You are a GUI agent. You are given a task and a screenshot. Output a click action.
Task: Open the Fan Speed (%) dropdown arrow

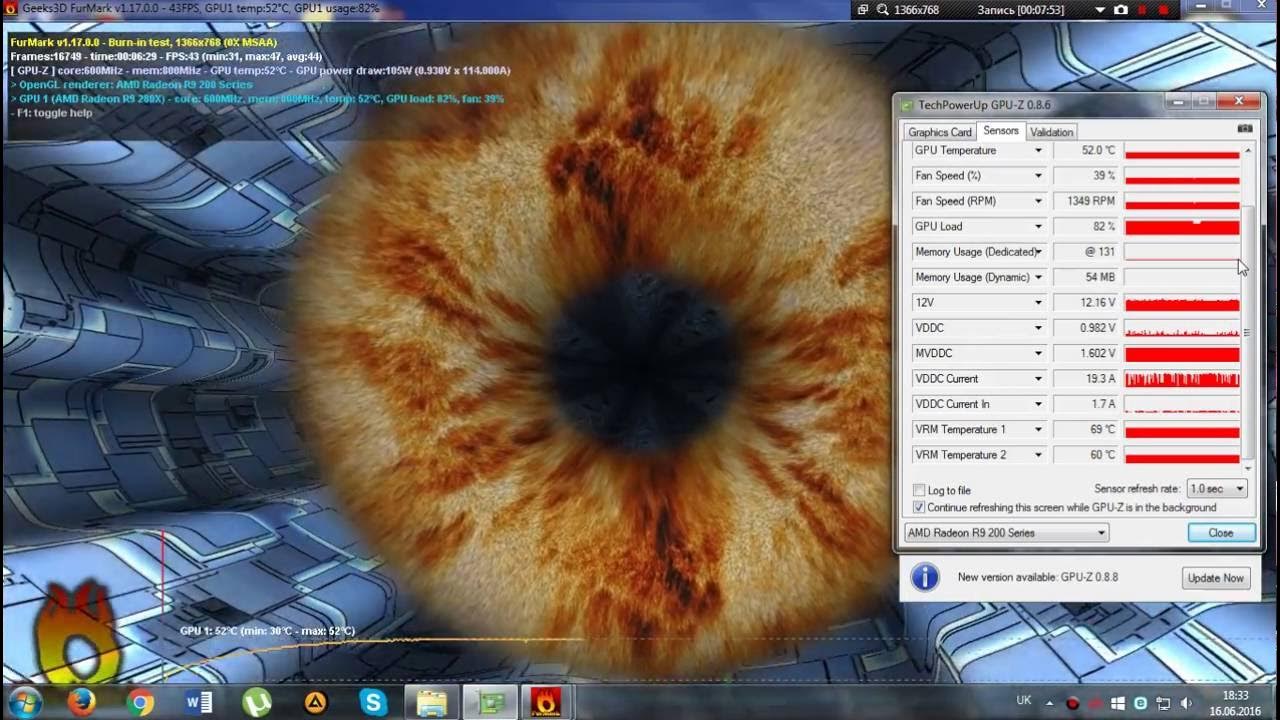[1038, 175]
